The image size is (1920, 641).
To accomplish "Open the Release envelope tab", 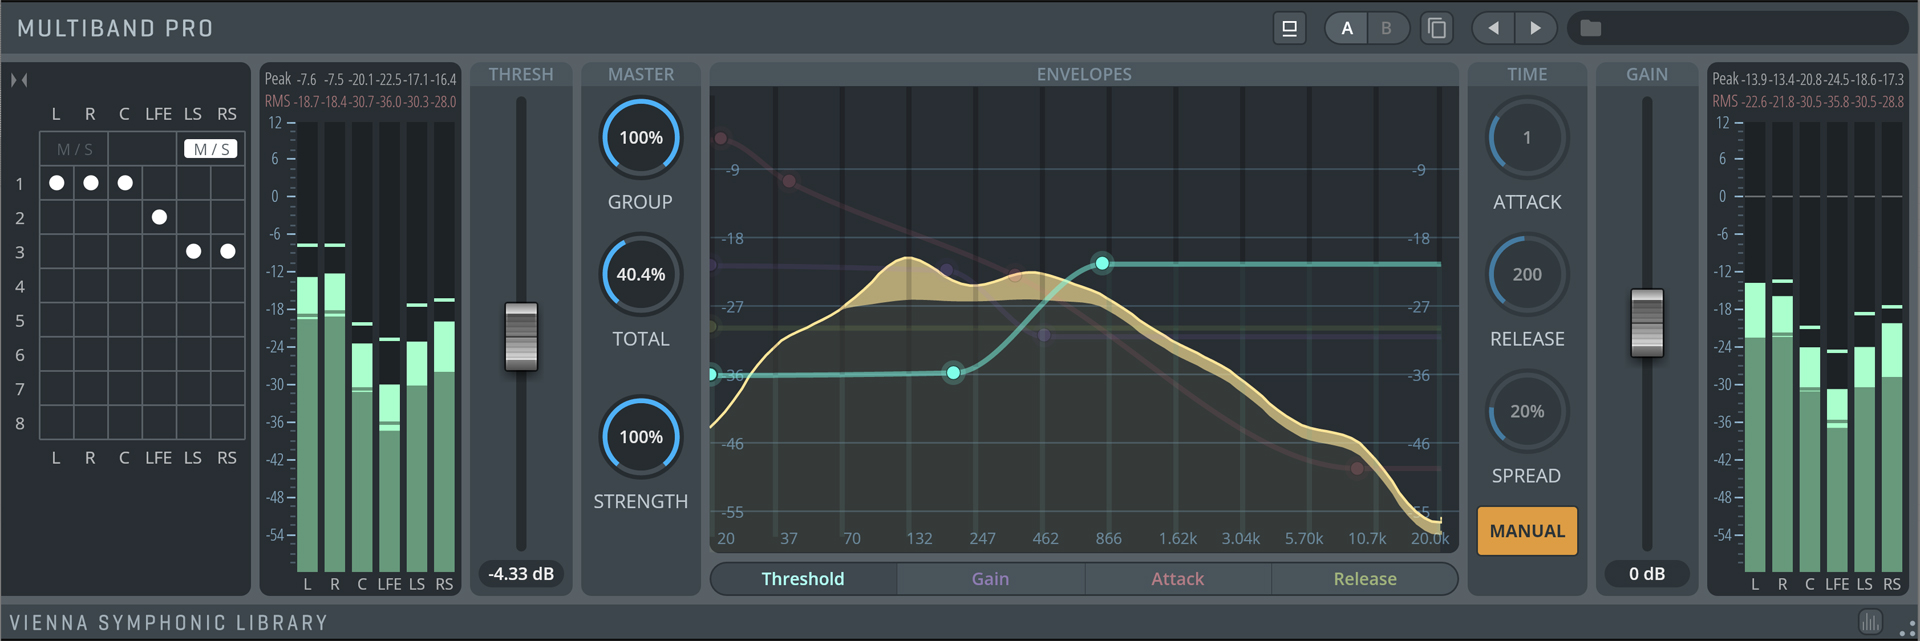I will [x=1364, y=579].
